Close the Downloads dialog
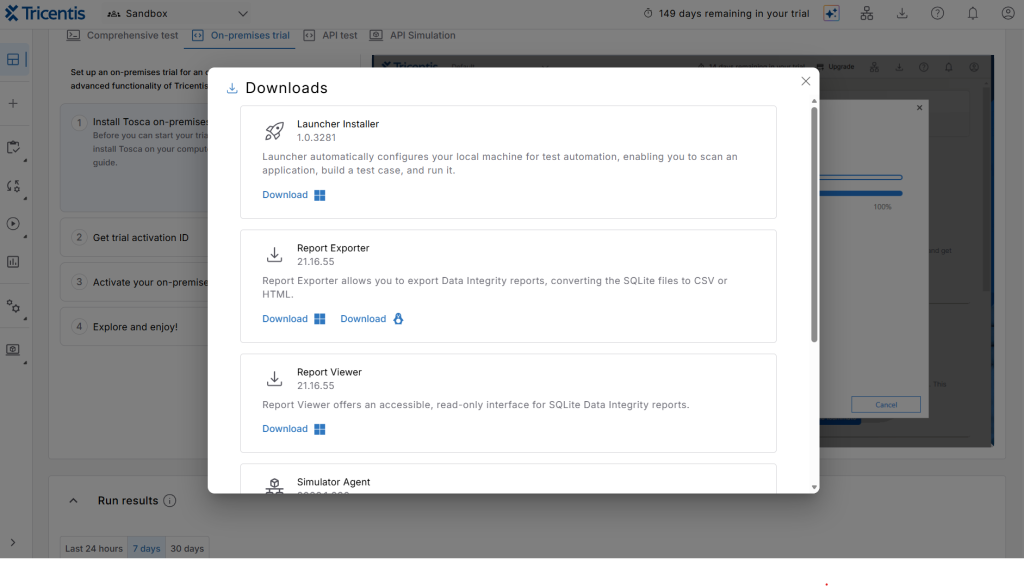Screen dimensions: 1024x586 tap(805, 81)
